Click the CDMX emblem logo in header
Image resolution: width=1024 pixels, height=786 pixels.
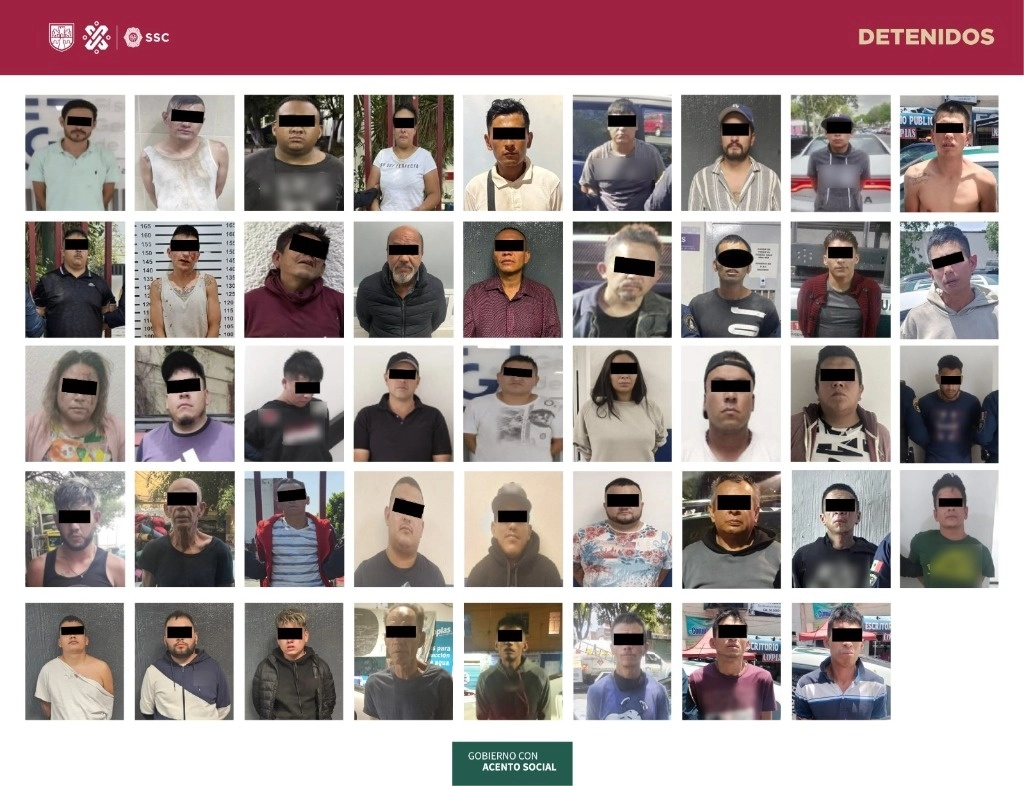coord(97,37)
